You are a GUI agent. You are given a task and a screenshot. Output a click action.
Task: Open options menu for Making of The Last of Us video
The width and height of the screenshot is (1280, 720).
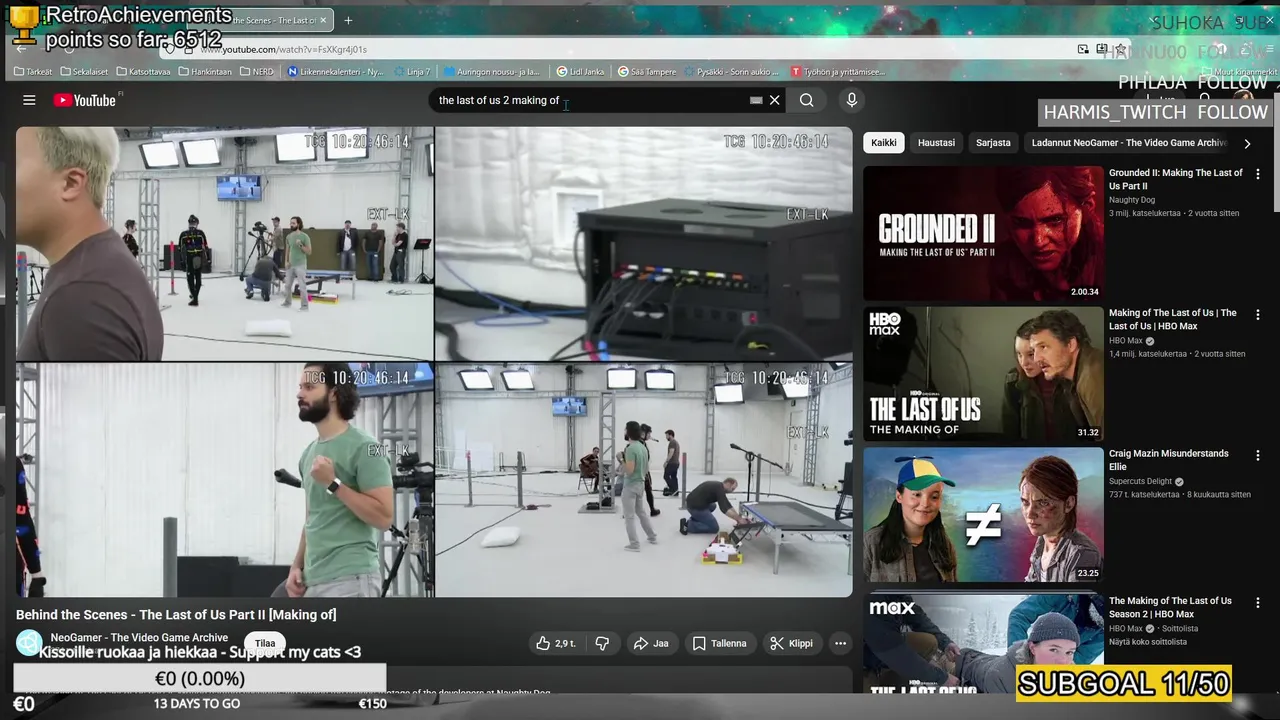pos(1258,314)
